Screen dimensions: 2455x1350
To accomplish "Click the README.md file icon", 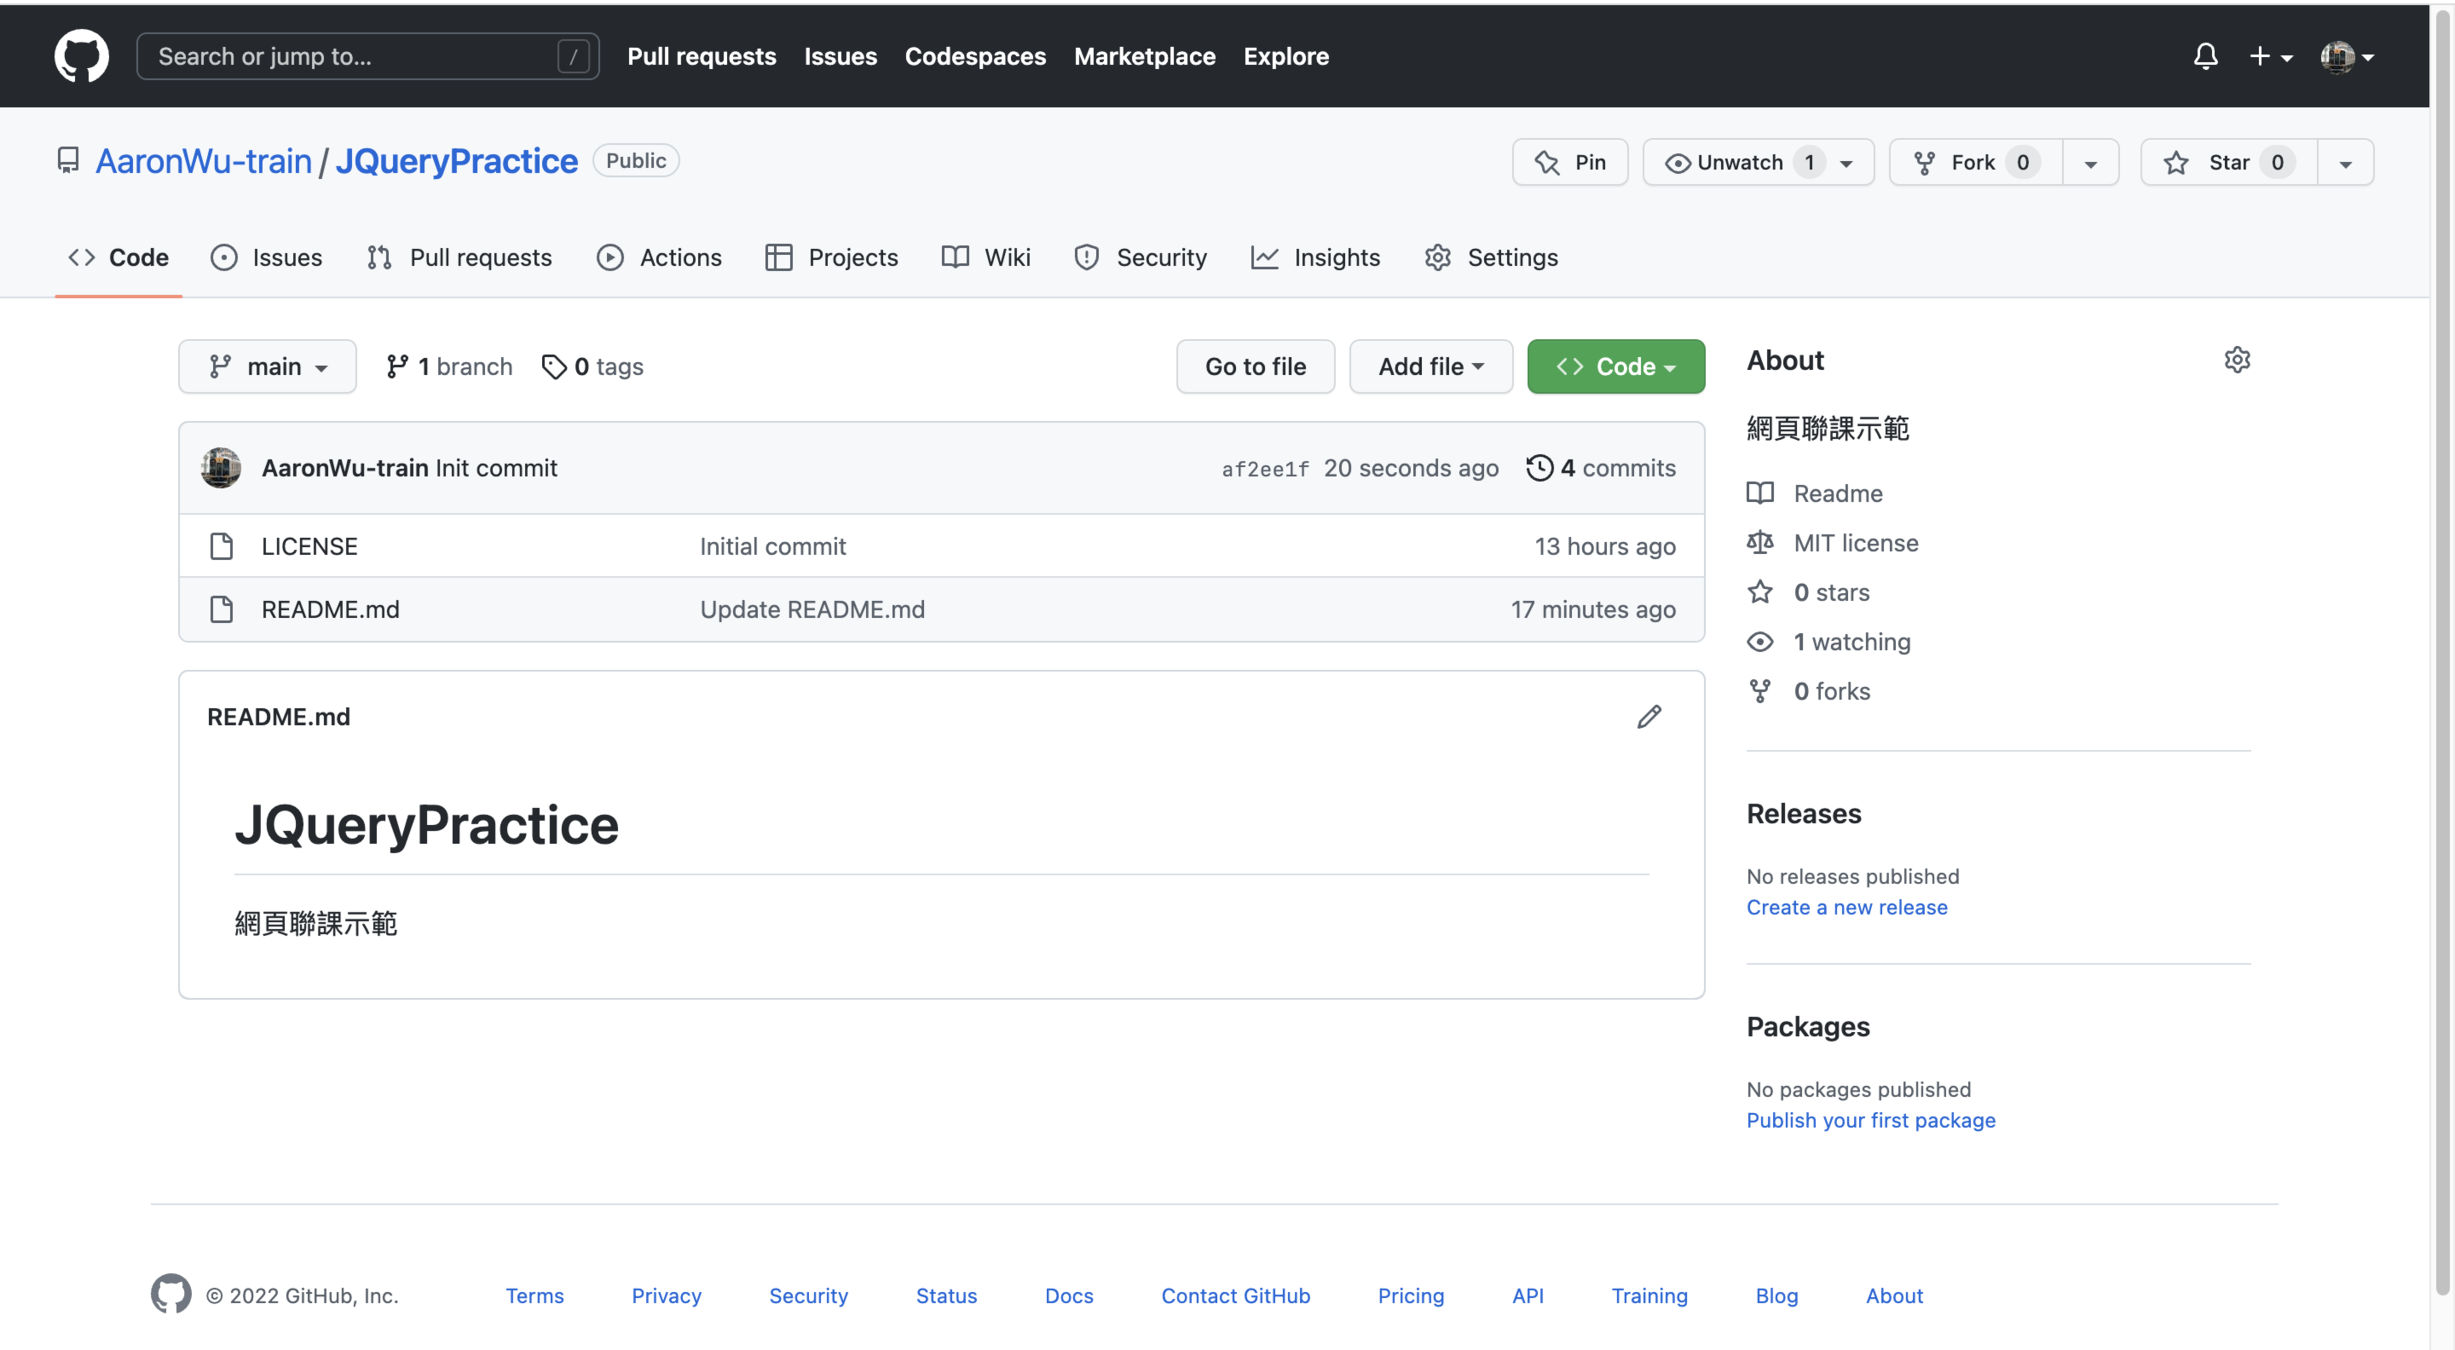I will coord(221,609).
